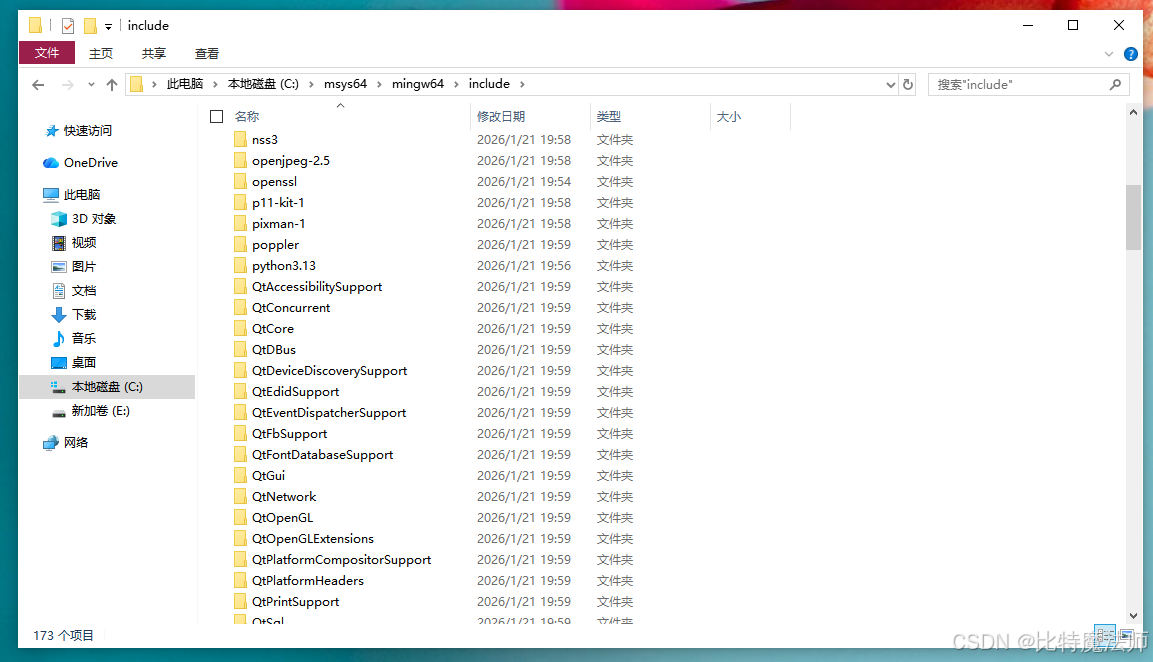Toggle the select-all checkbox in header
1153x662 pixels.
216,116
